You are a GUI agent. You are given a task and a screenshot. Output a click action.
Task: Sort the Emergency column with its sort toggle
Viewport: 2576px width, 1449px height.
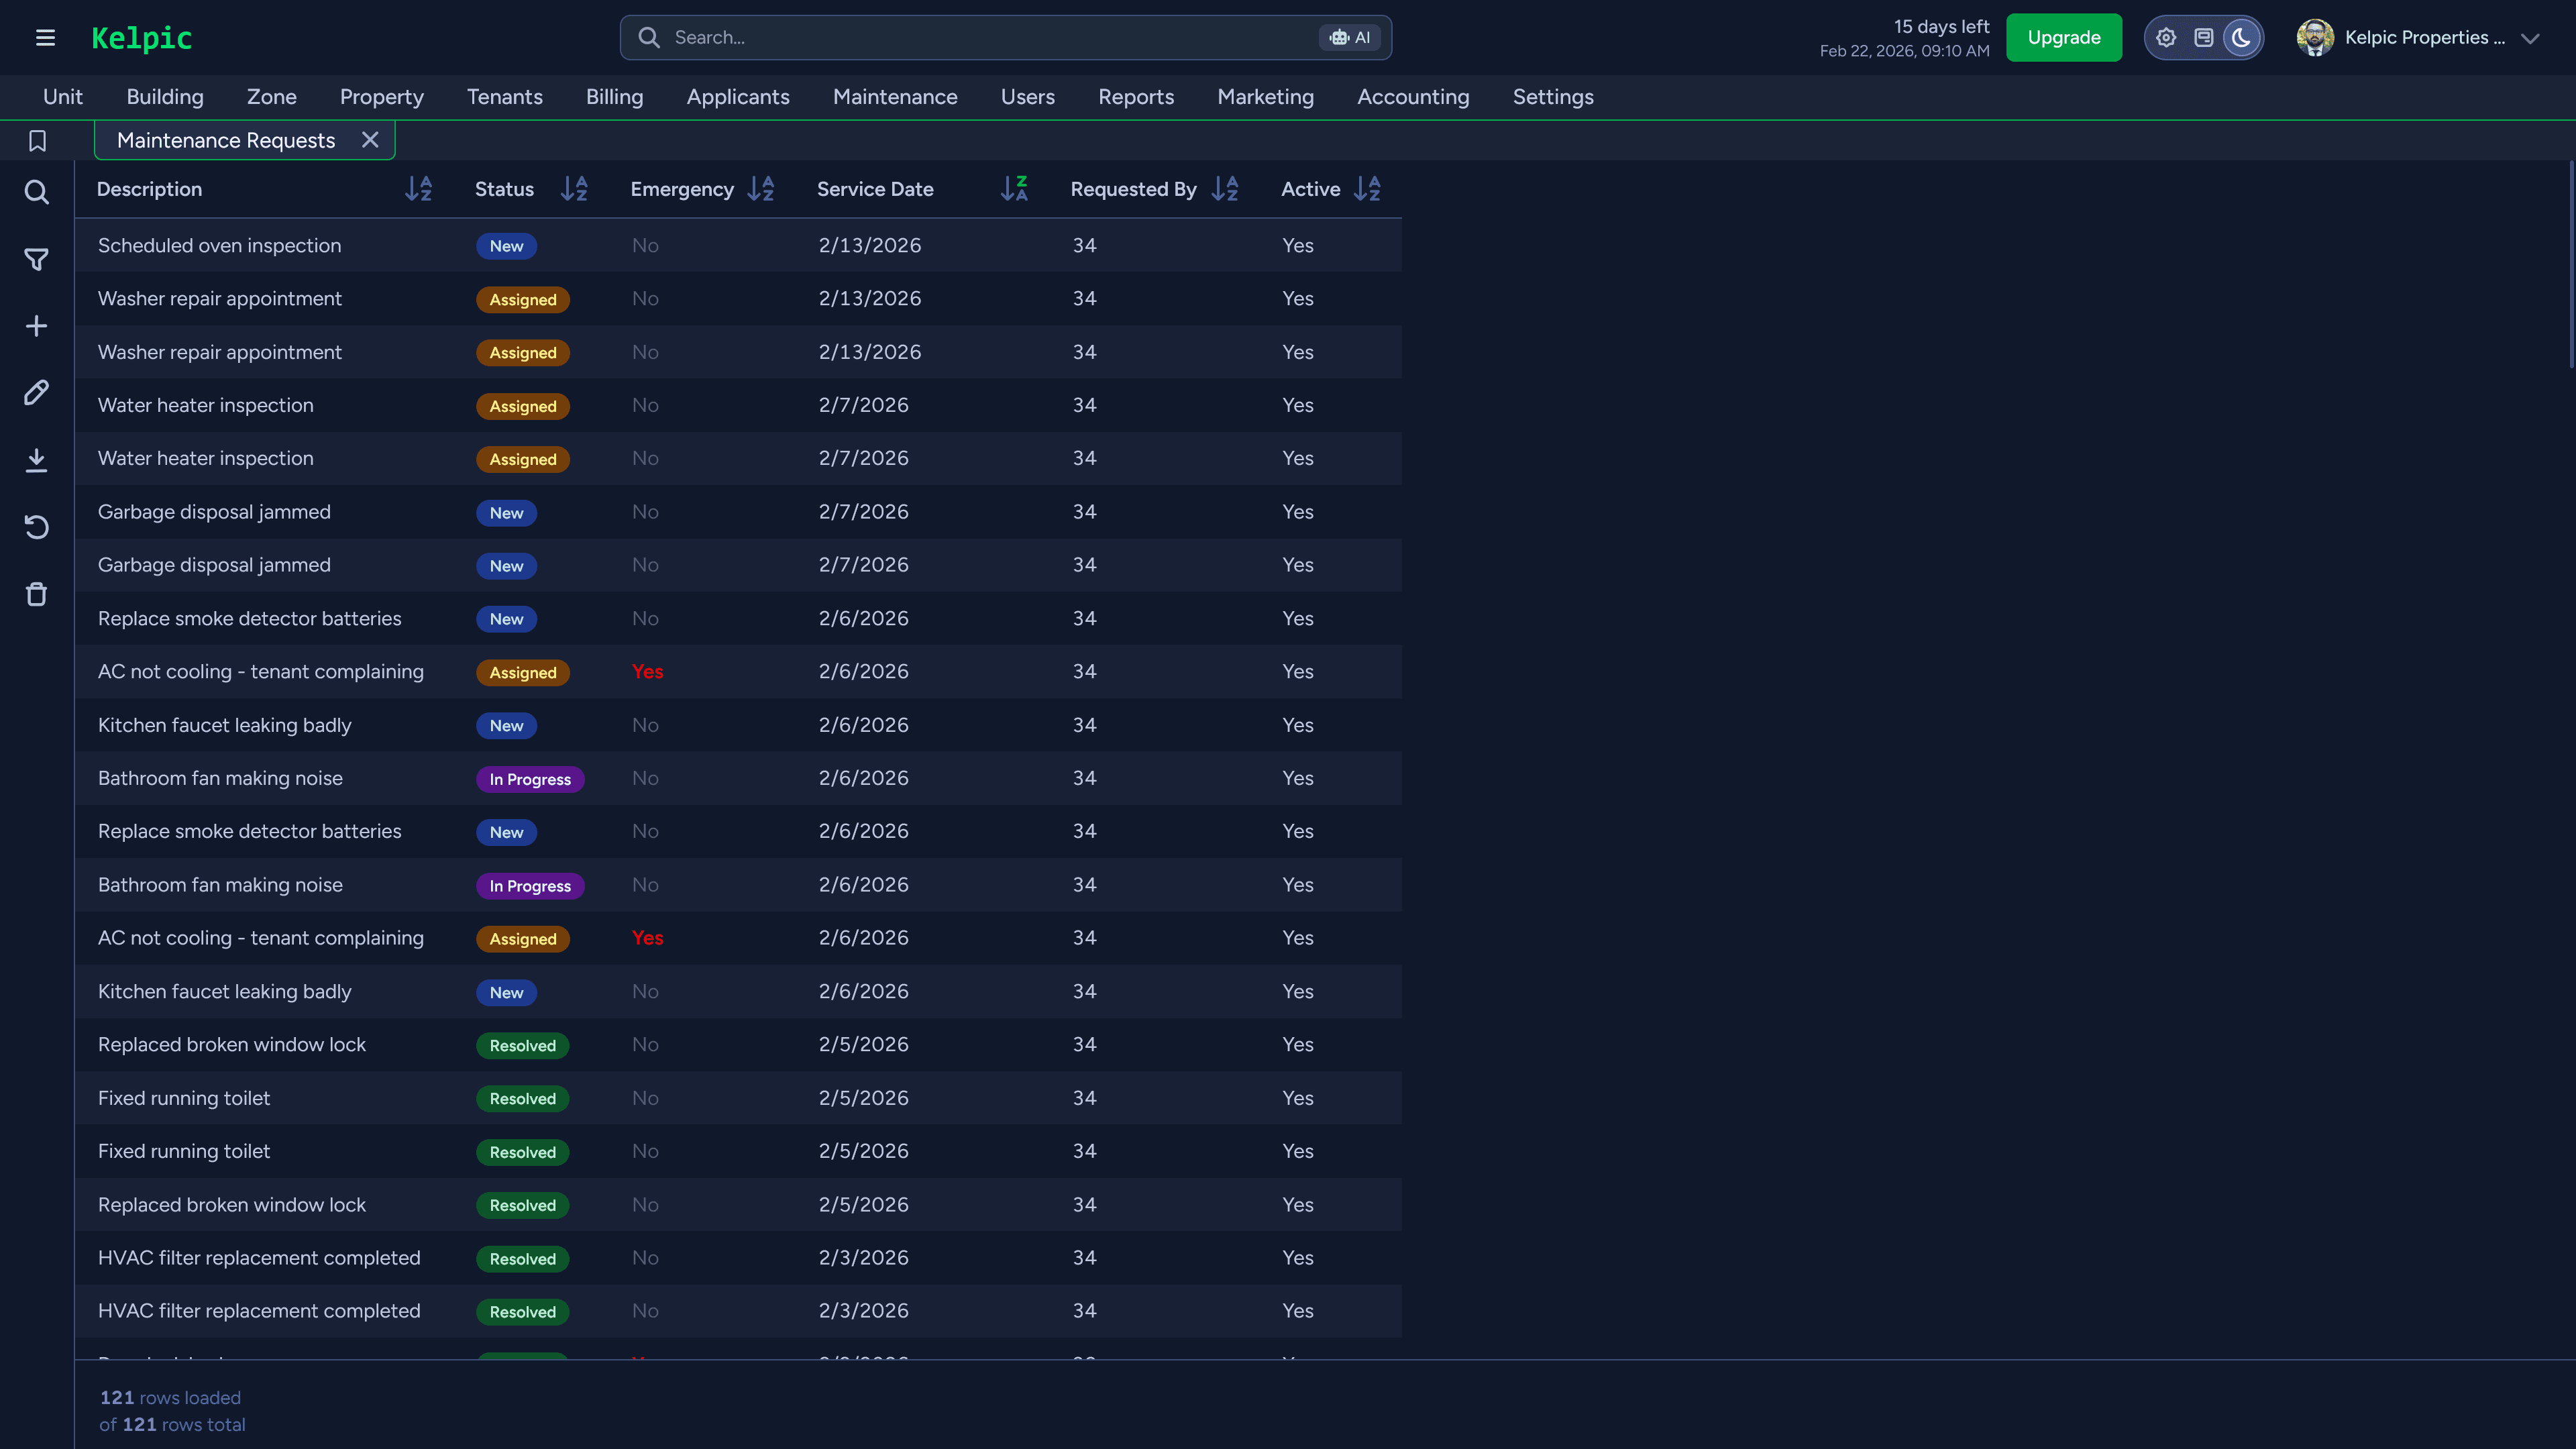(761, 188)
